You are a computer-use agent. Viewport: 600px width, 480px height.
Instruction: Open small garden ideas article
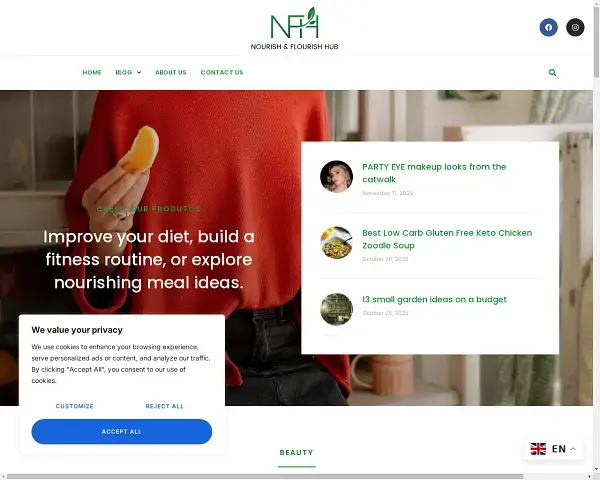tap(434, 299)
